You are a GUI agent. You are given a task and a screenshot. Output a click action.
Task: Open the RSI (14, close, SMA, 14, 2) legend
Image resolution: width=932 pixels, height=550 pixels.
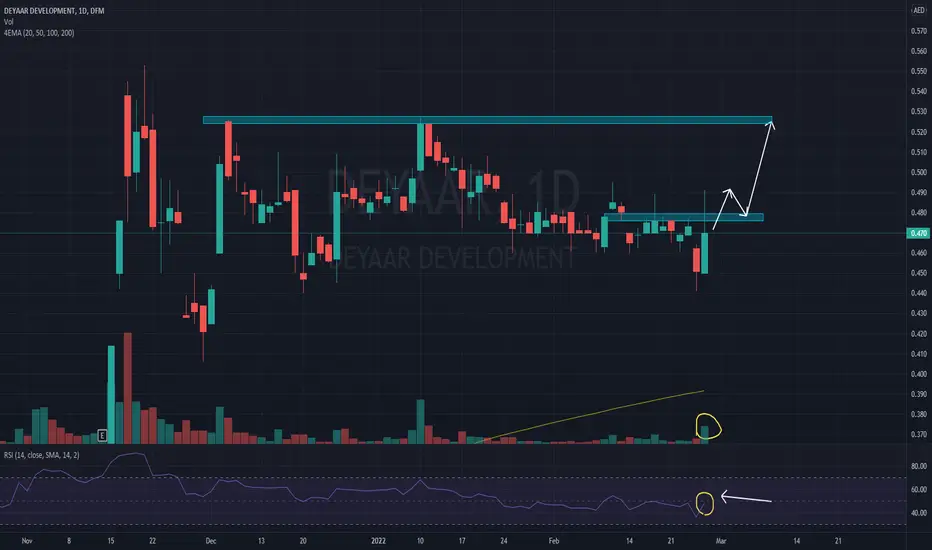click(x=42, y=455)
